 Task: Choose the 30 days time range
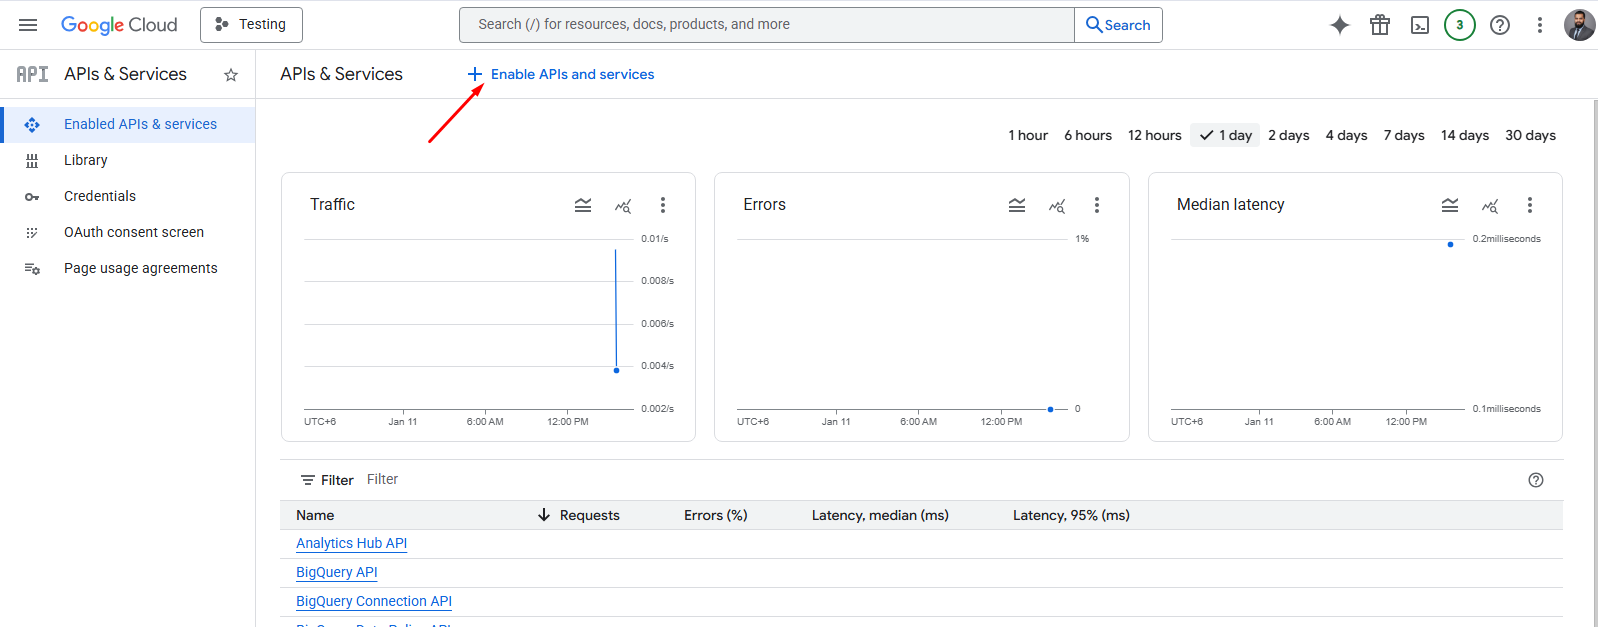[x=1530, y=135]
